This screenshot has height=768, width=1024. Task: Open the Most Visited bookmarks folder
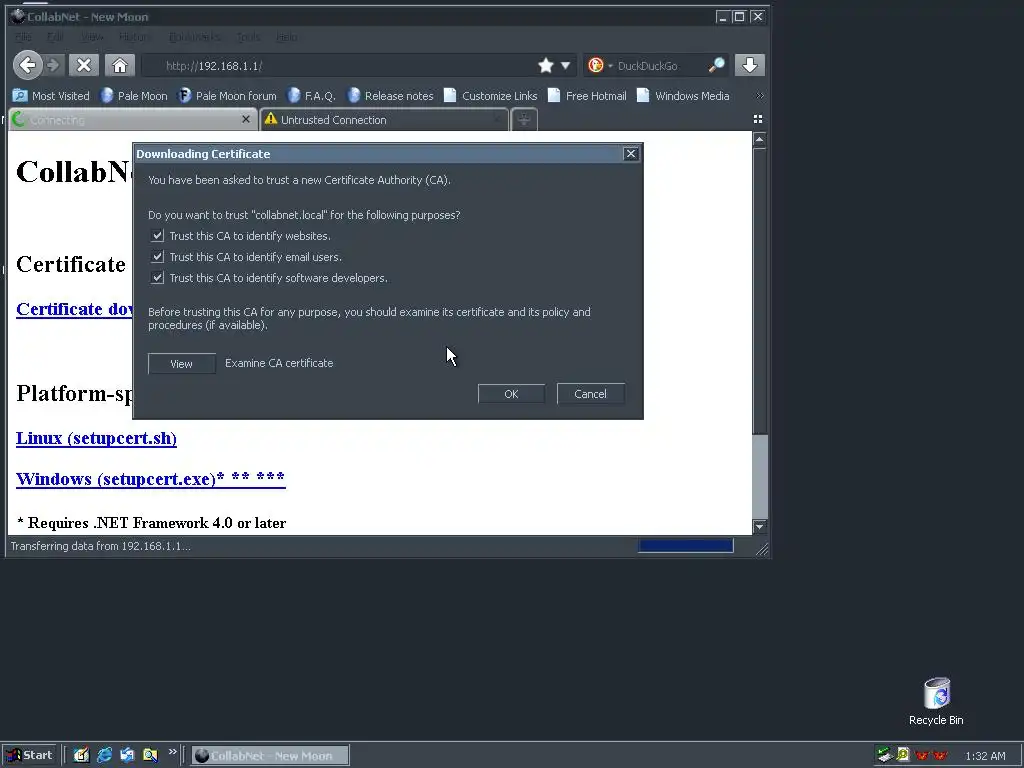(x=51, y=96)
